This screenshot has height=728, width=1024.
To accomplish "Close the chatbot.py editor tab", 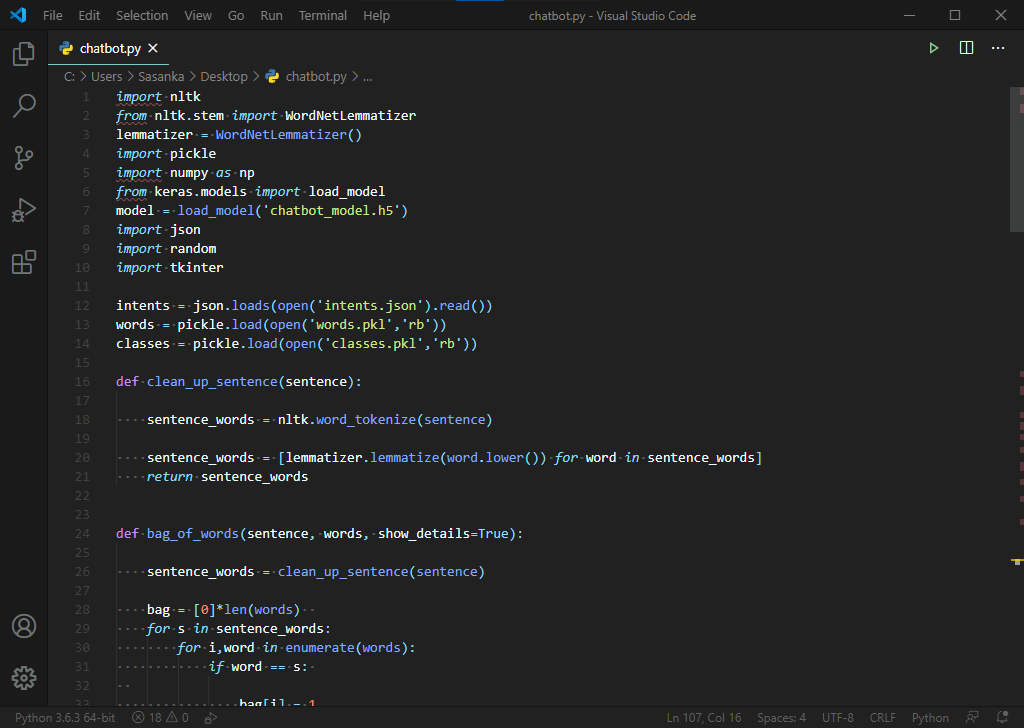I will point(152,49).
